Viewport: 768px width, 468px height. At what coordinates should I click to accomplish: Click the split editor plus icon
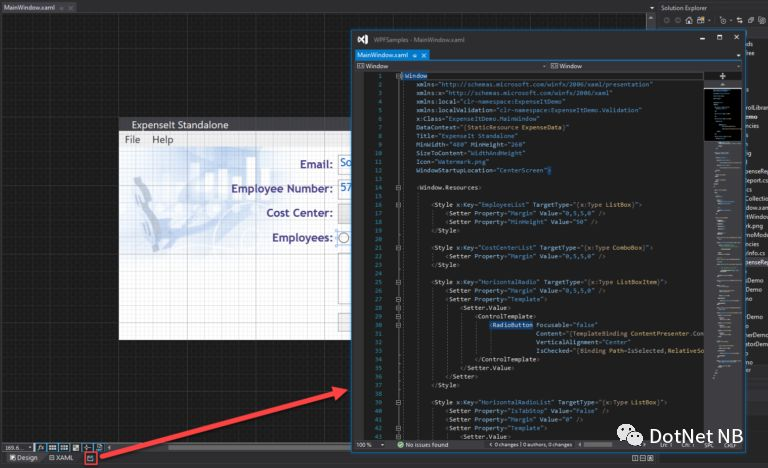[x=722, y=76]
